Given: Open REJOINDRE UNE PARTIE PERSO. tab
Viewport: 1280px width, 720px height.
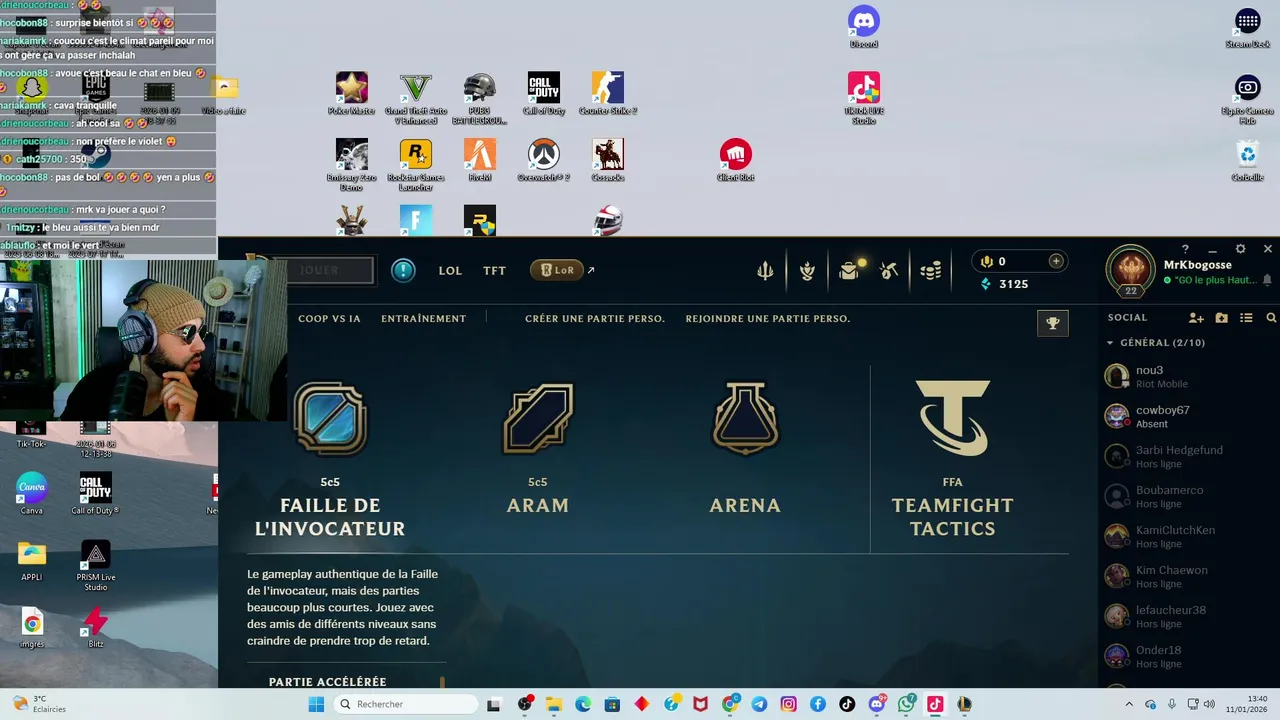Looking at the screenshot, I should pyautogui.click(x=767, y=318).
